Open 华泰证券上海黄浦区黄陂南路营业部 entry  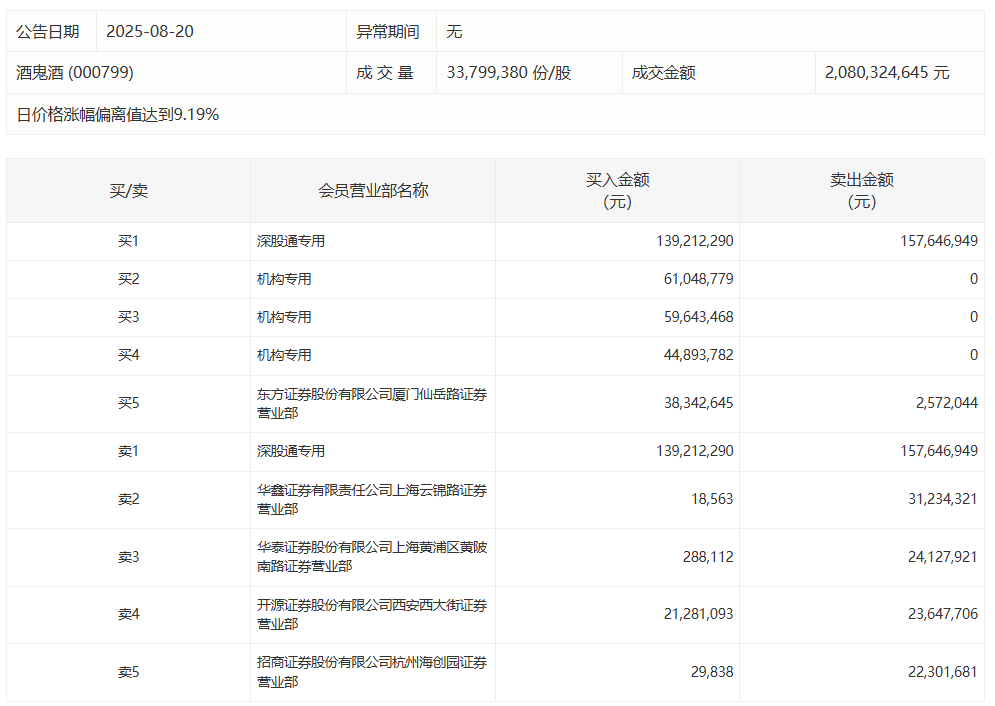pyautogui.click(x=371, y=557)
